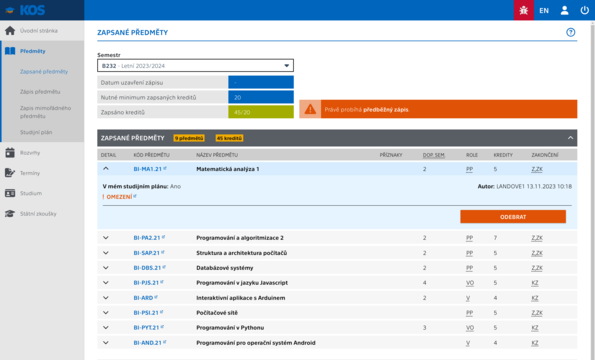Open Zápis mimořádného předmětu

pyautogui.click(x=45, y=112)
